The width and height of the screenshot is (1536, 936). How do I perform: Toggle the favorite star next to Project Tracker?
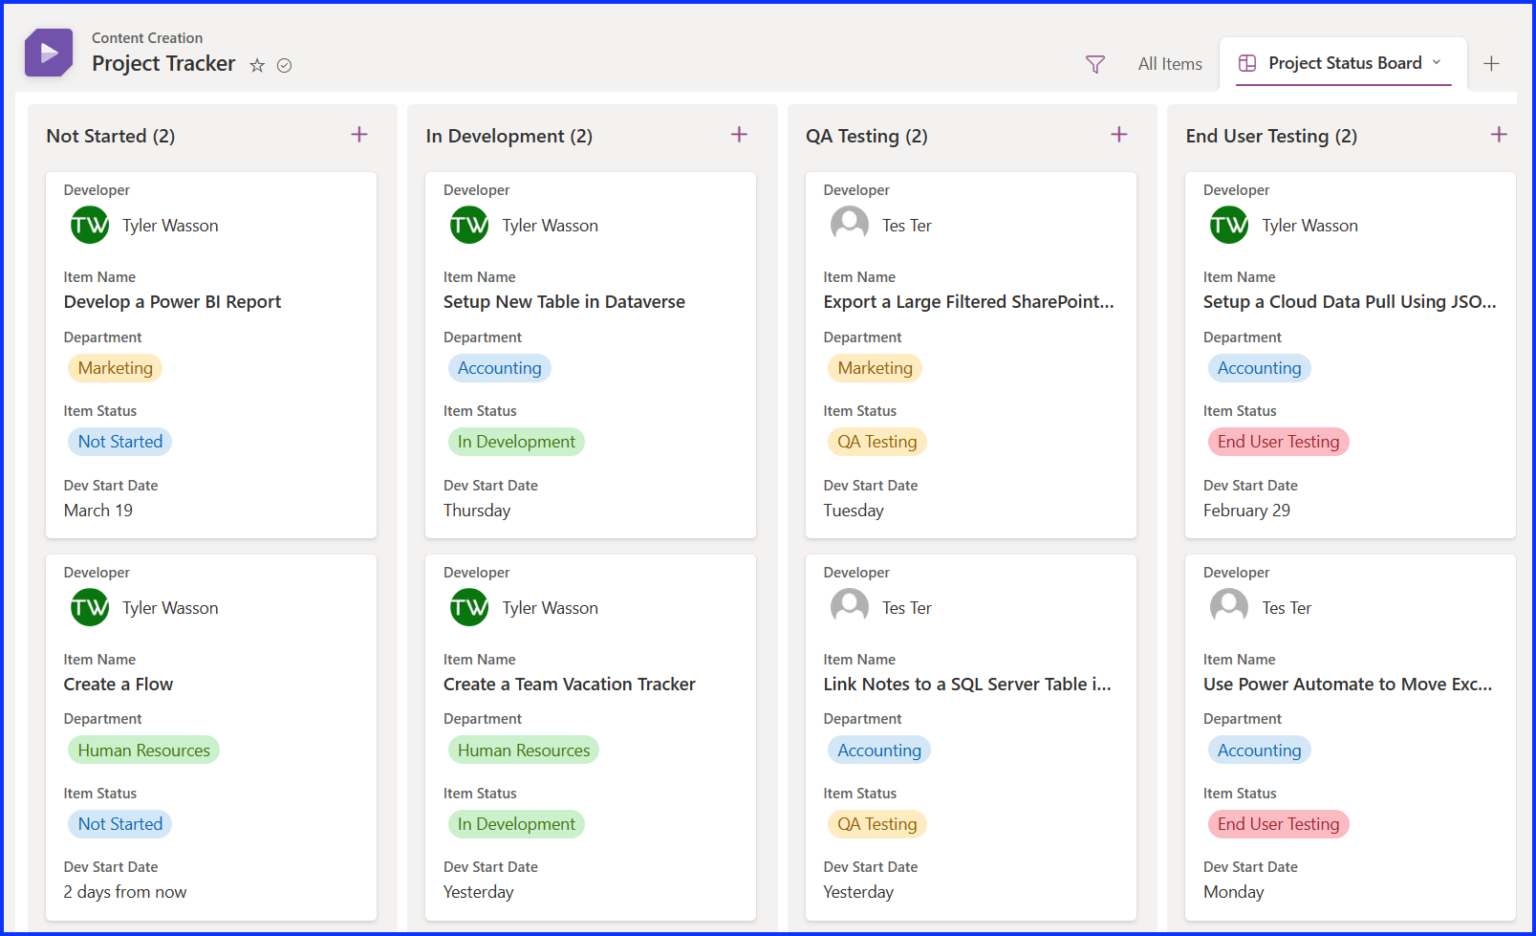257,65
